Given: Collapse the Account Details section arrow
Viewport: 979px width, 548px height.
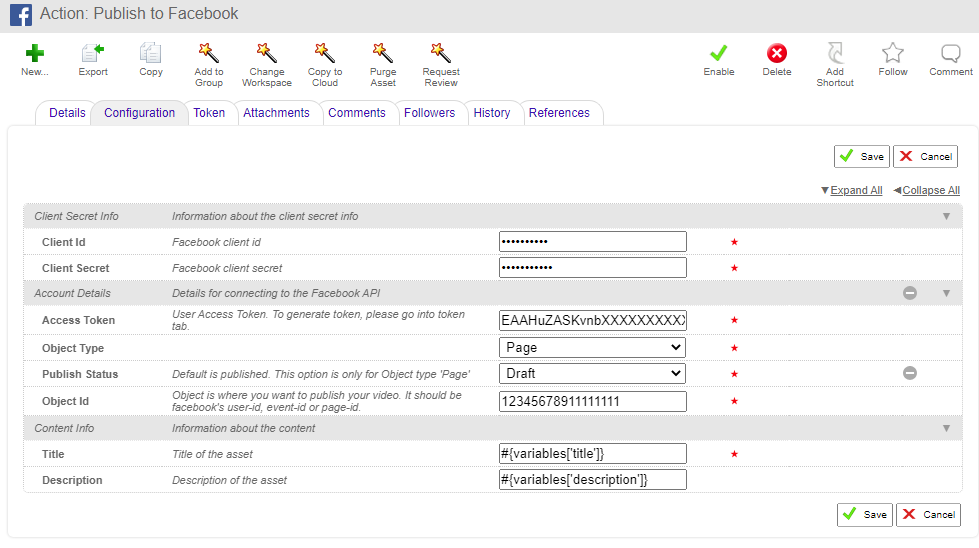Looking at the screenshot, I should click(947, 293).
